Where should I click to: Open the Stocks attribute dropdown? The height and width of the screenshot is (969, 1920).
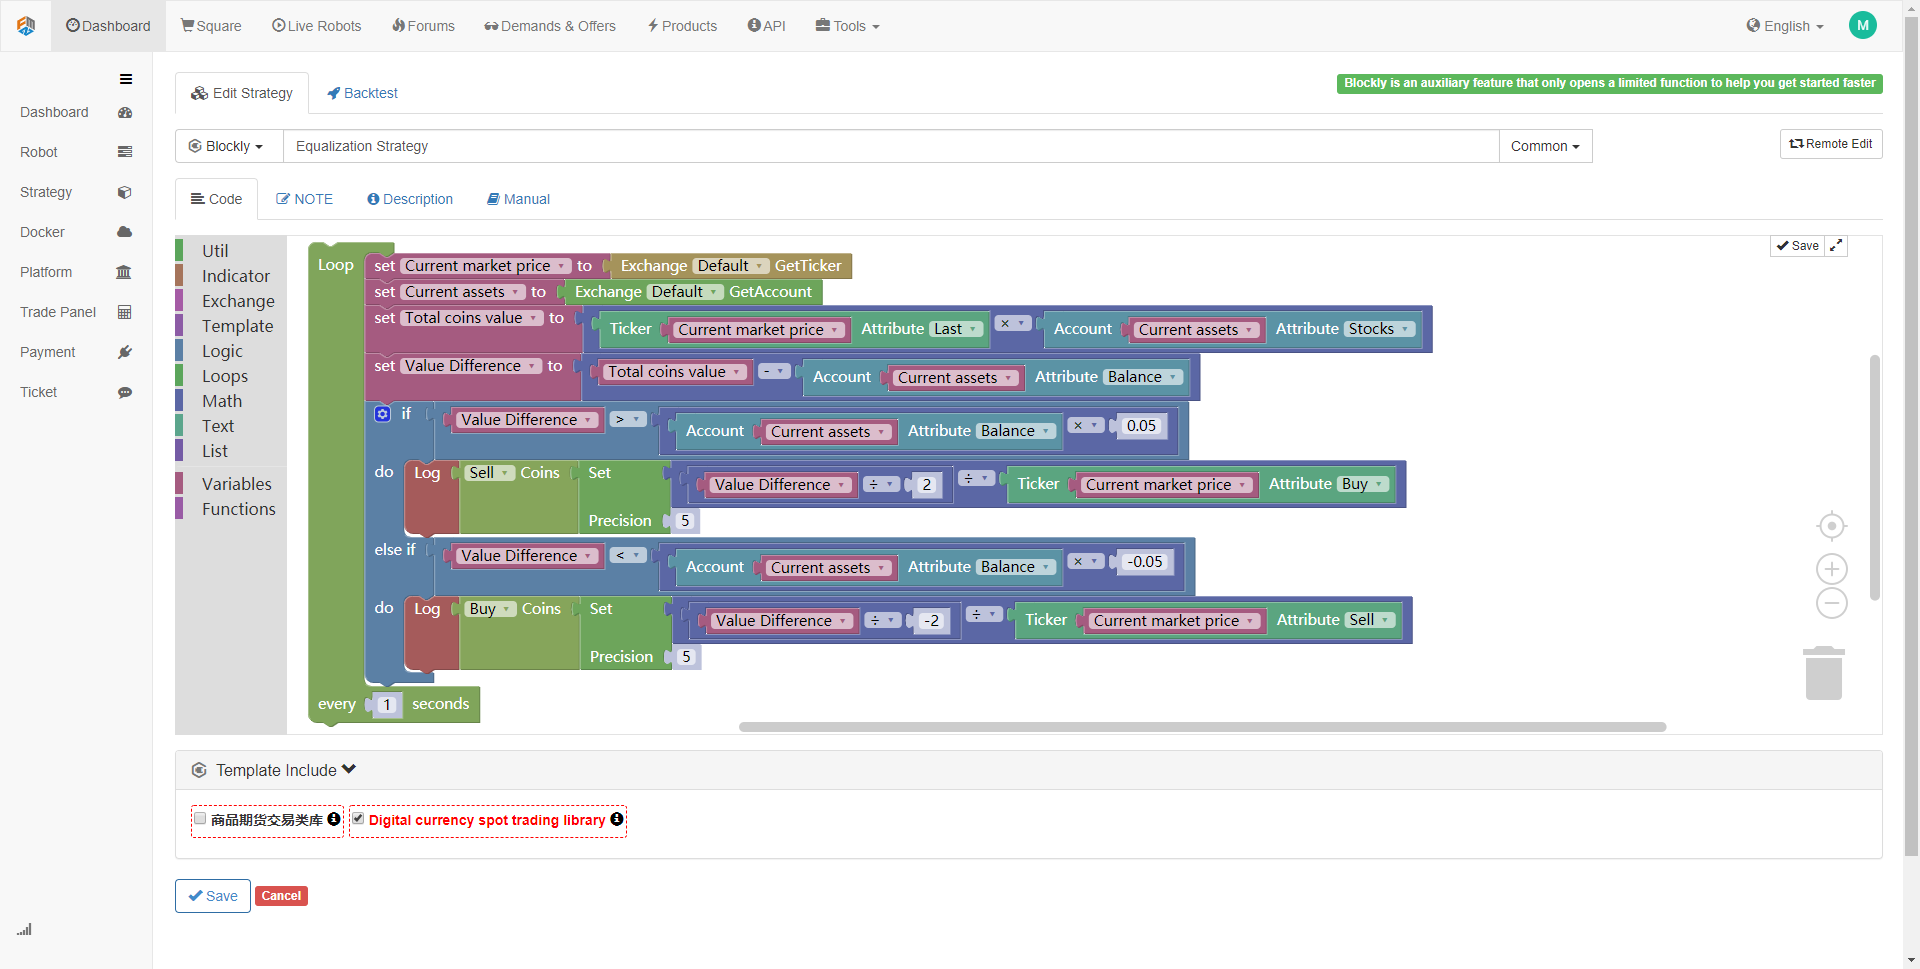(1379, 329)
